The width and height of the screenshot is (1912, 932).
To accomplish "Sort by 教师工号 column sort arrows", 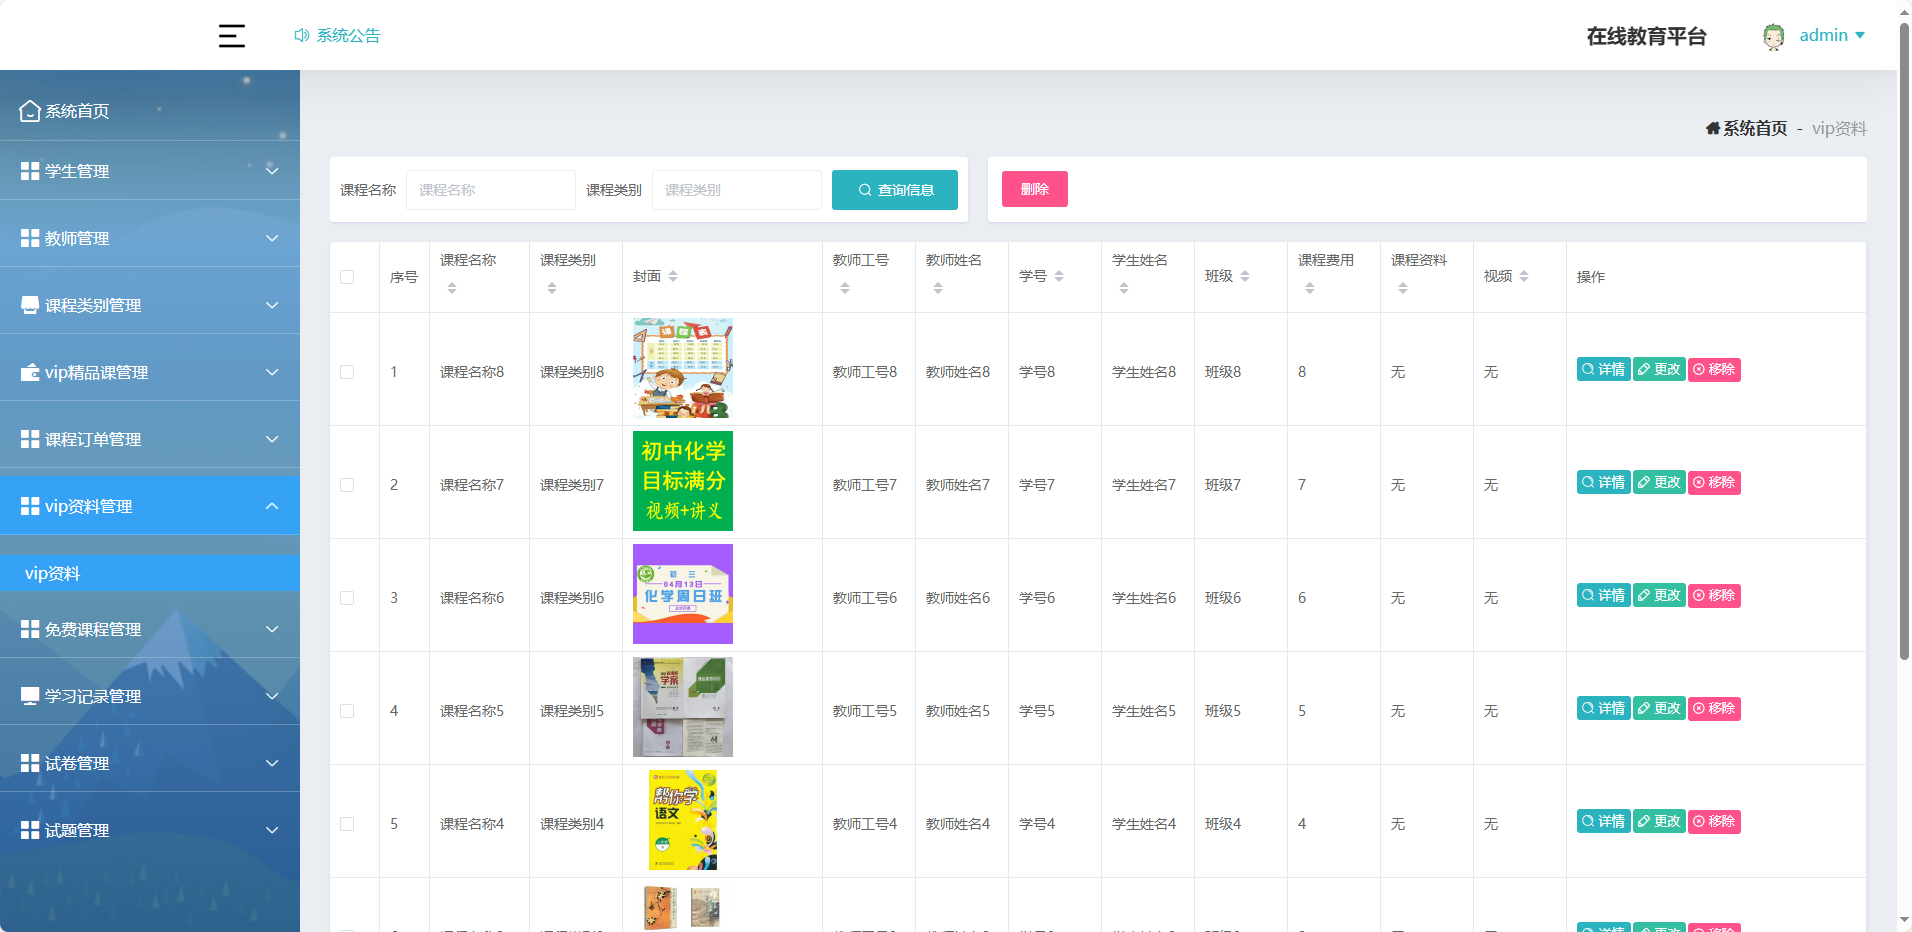I will [845, 288].
